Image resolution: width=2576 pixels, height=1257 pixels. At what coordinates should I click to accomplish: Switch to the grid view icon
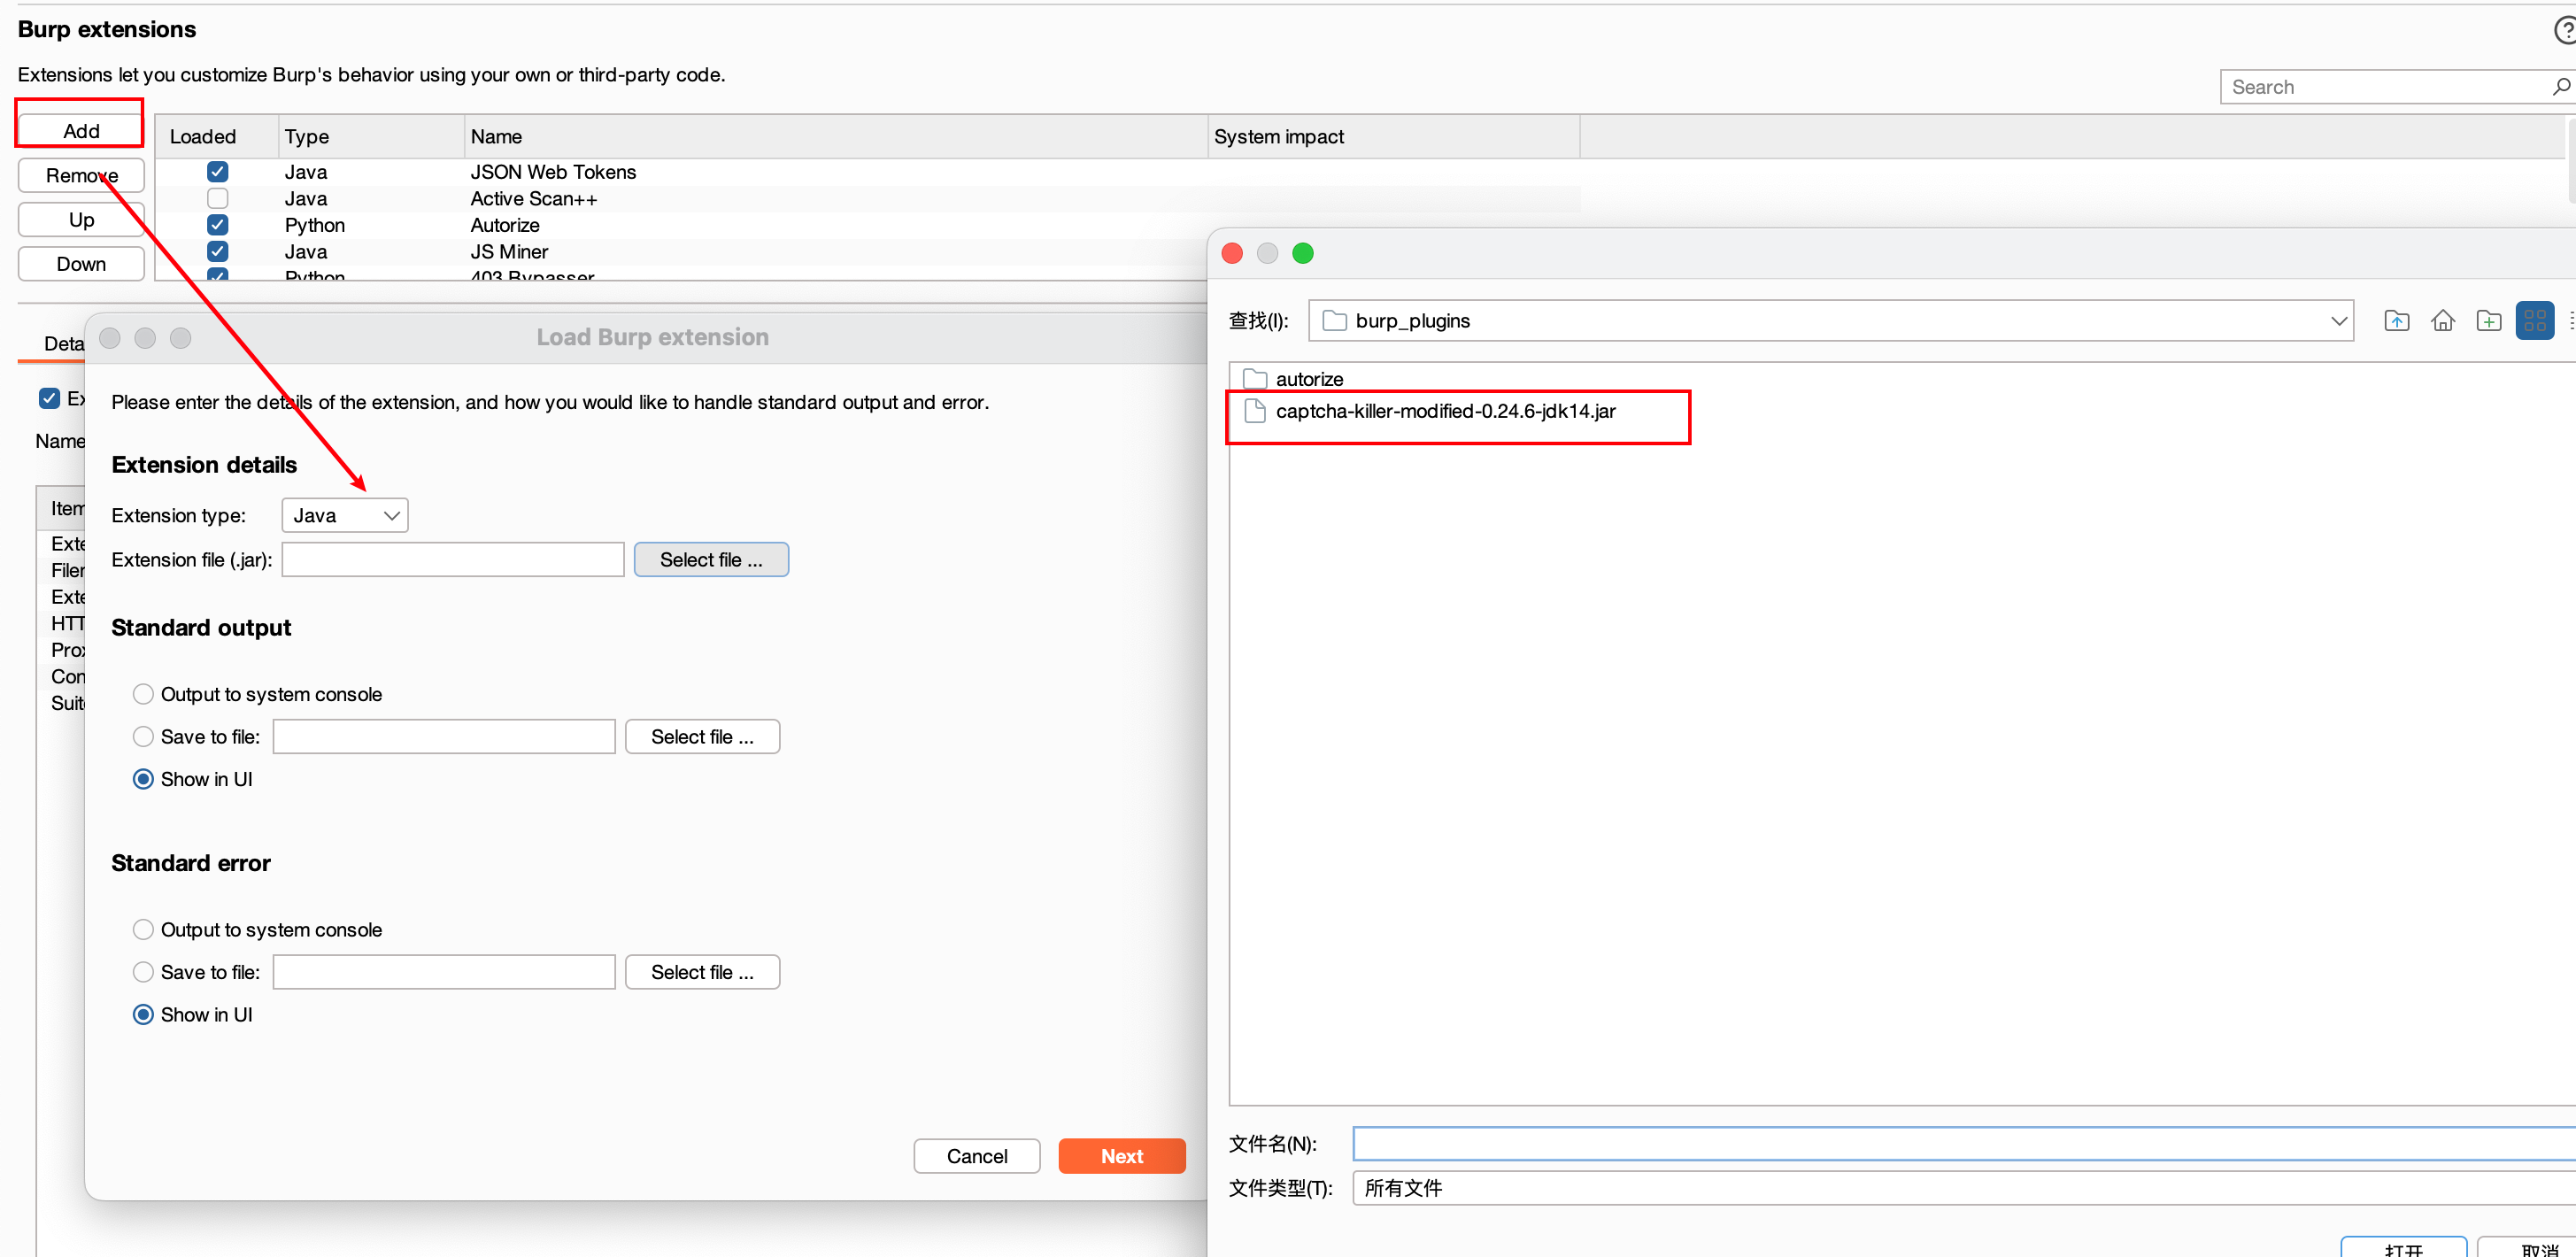click(2534, 321)
